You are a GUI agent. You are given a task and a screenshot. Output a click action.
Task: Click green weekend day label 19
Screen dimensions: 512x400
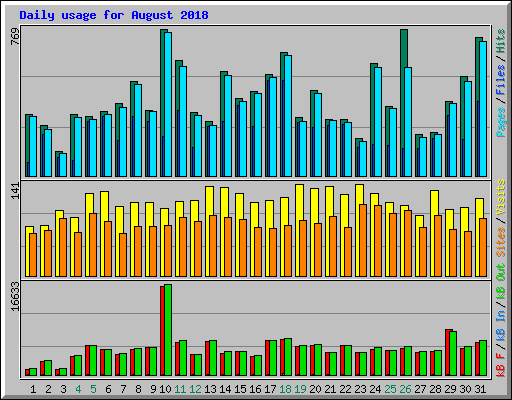coord(300,389)
